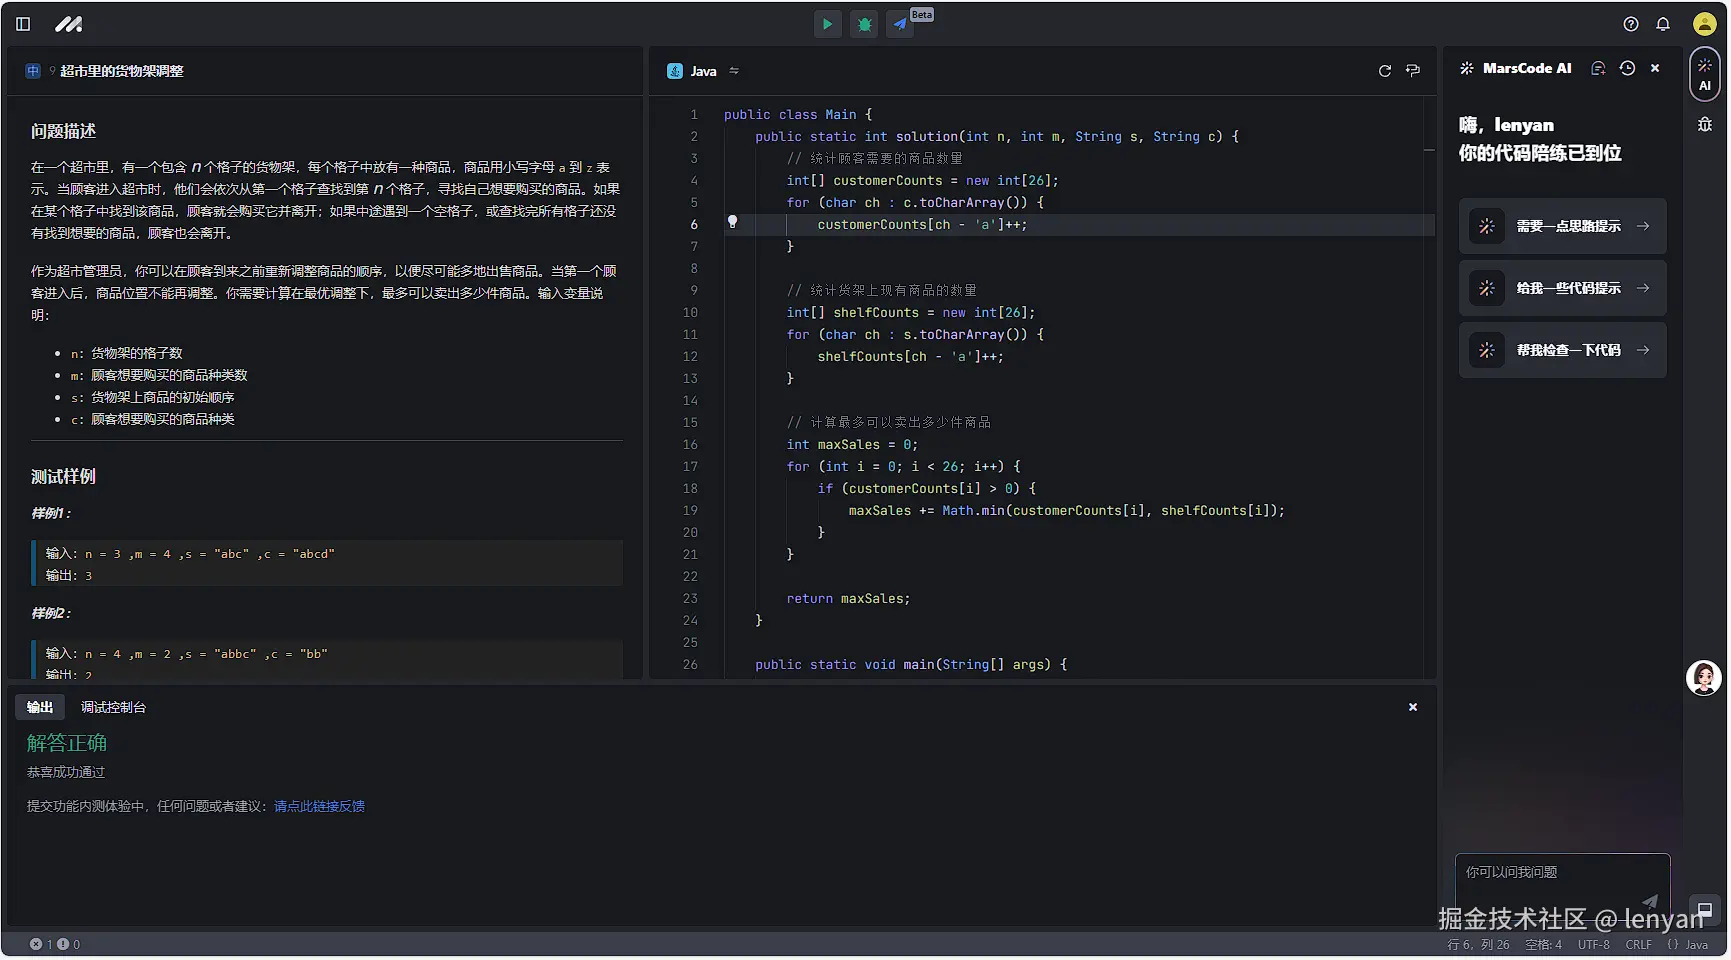Open the help question mark icon
This screenshot has width=1731, height=960.
pyautogui.click(x=1631, y=24)
